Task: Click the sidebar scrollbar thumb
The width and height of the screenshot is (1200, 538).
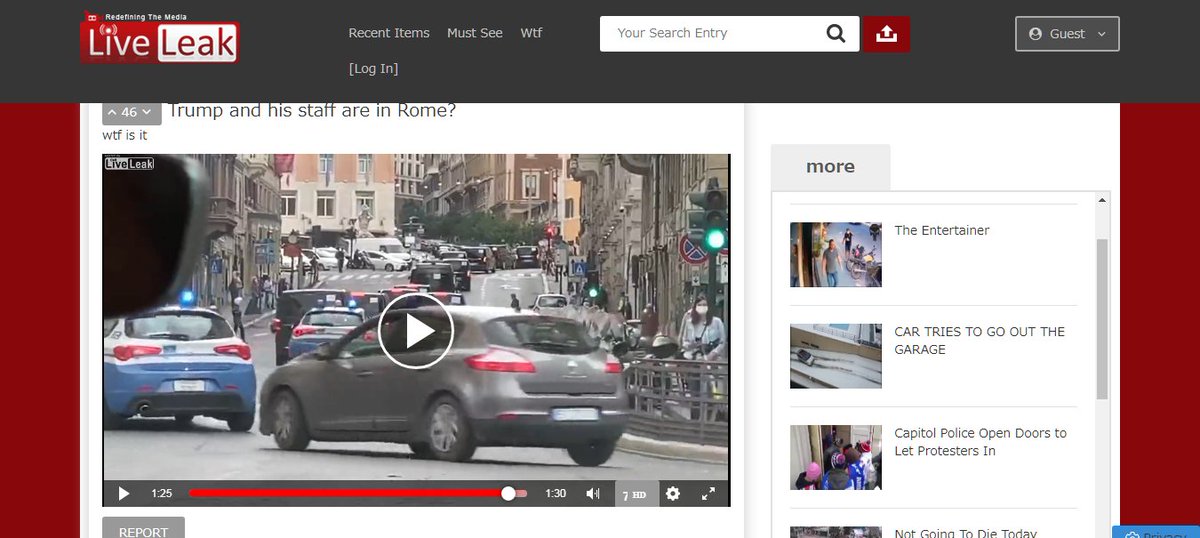Action: (1102, 319)
